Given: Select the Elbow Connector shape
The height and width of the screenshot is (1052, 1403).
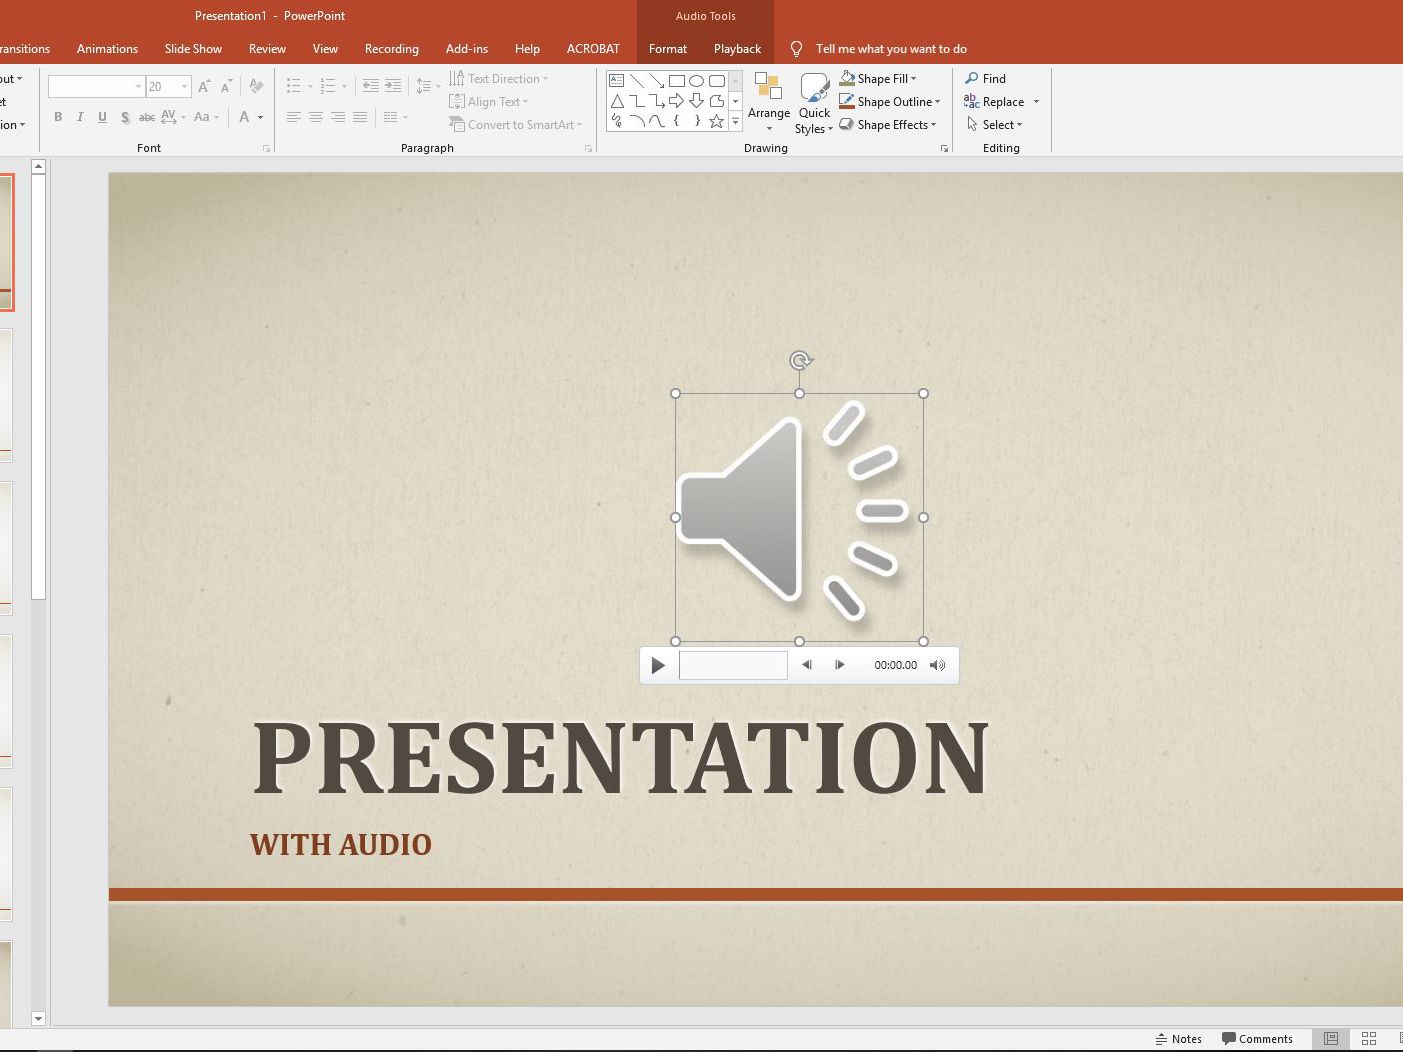Looking at the screenshot, I should 637,101.
